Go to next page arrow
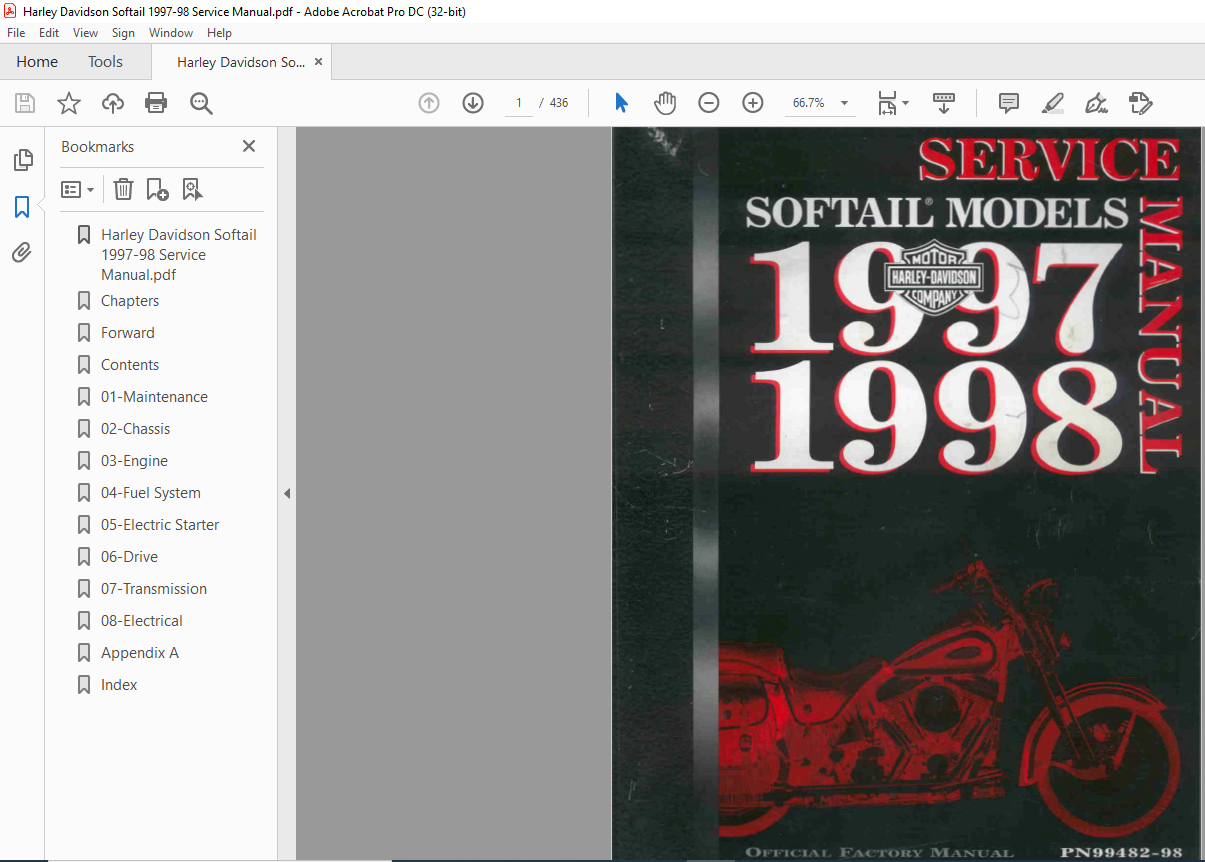The image size is (1205, 862). tap(473, 103)
